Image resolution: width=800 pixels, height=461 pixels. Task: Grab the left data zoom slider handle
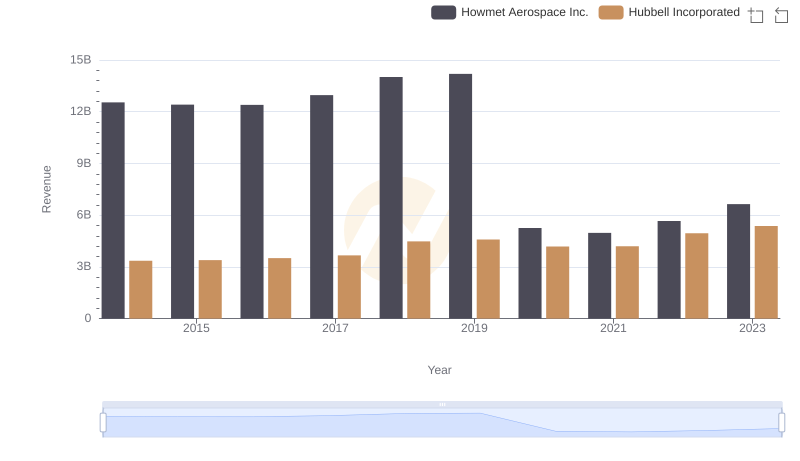point(103,422)
